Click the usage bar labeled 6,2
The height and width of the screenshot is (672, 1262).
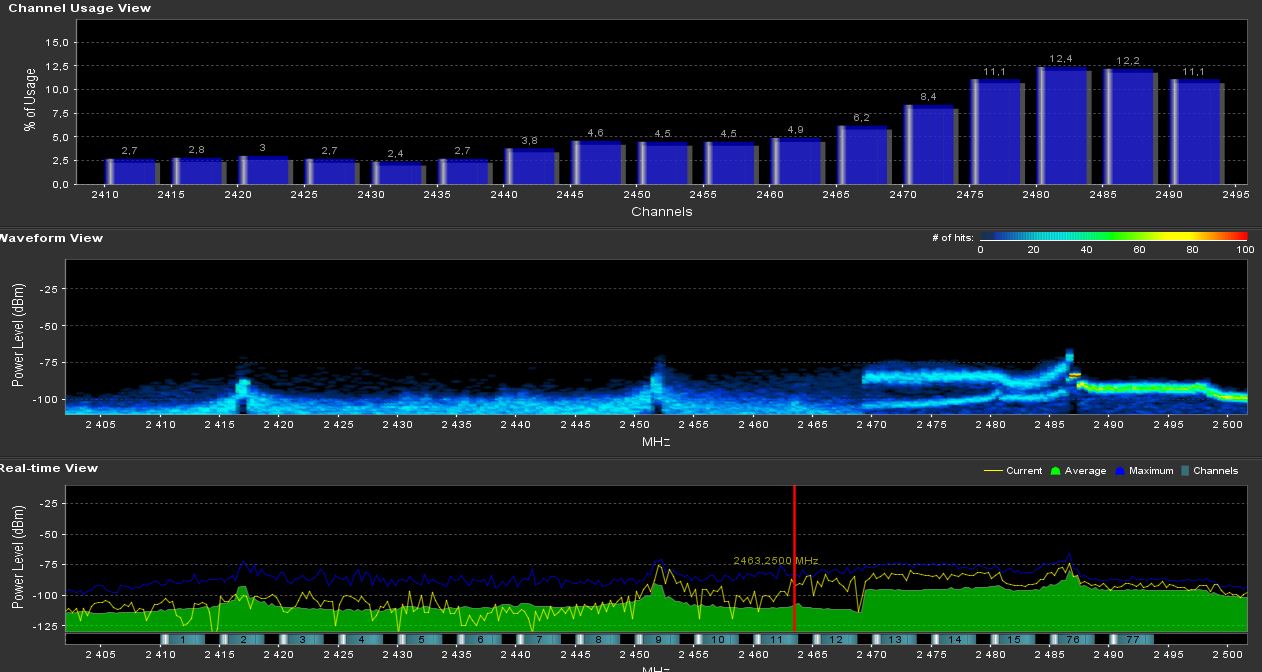tap(861, 155)
